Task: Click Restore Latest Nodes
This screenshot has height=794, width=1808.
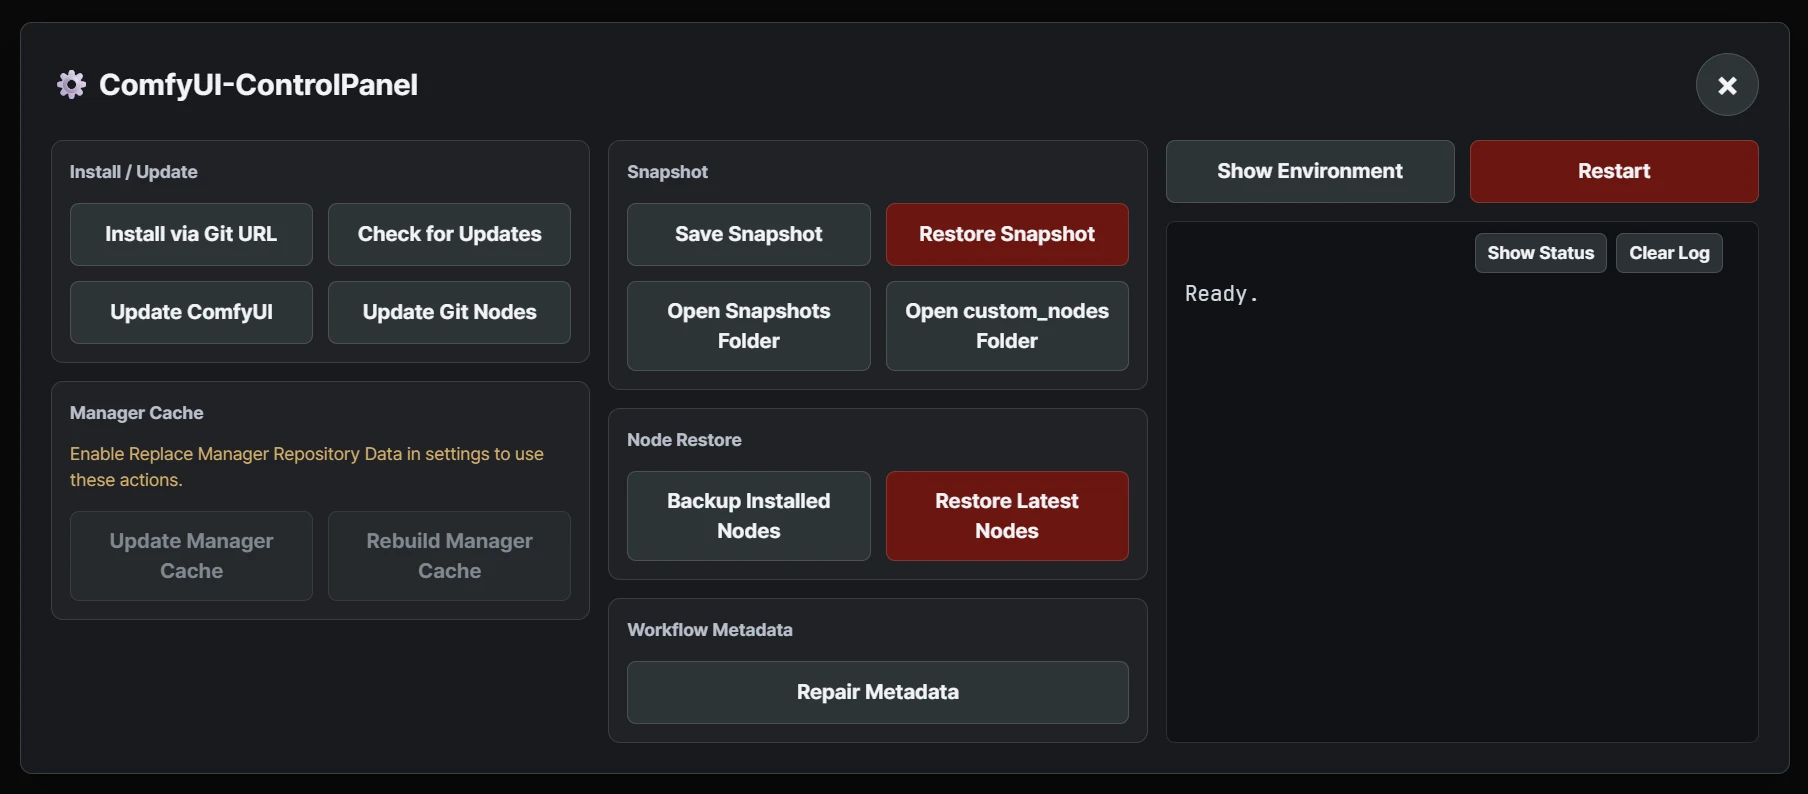Action: coord(1007,516)
